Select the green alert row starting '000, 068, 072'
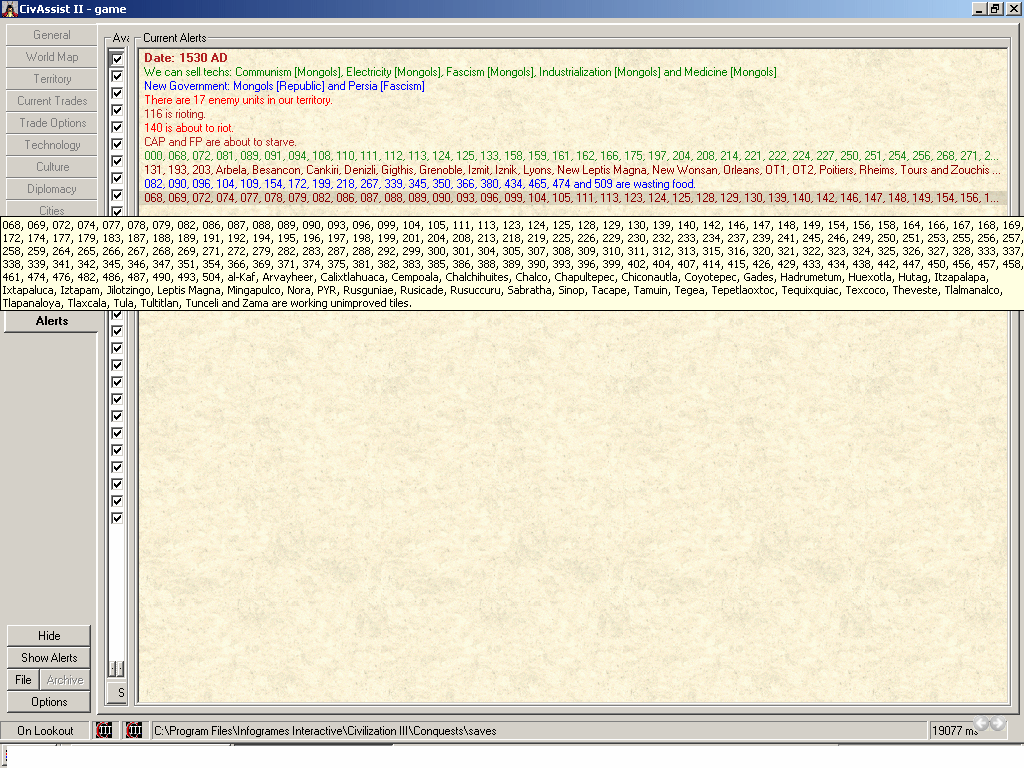This screenshot has width=1024, height=768. (x=571, y=156)
